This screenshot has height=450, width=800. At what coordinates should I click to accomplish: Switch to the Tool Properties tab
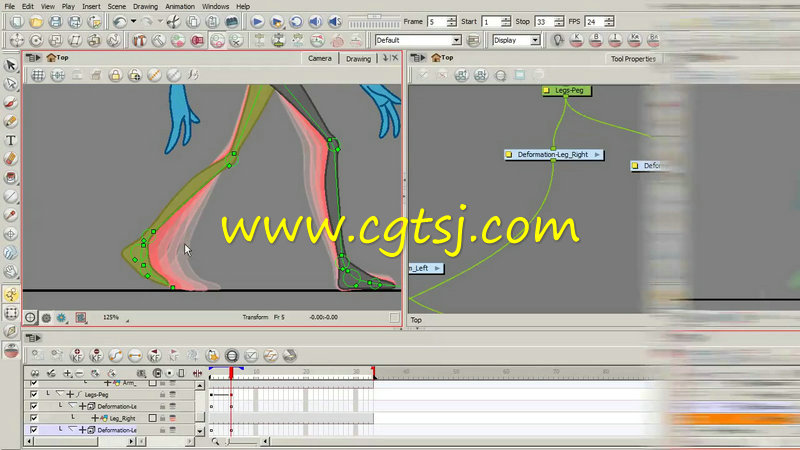(633, 59)
